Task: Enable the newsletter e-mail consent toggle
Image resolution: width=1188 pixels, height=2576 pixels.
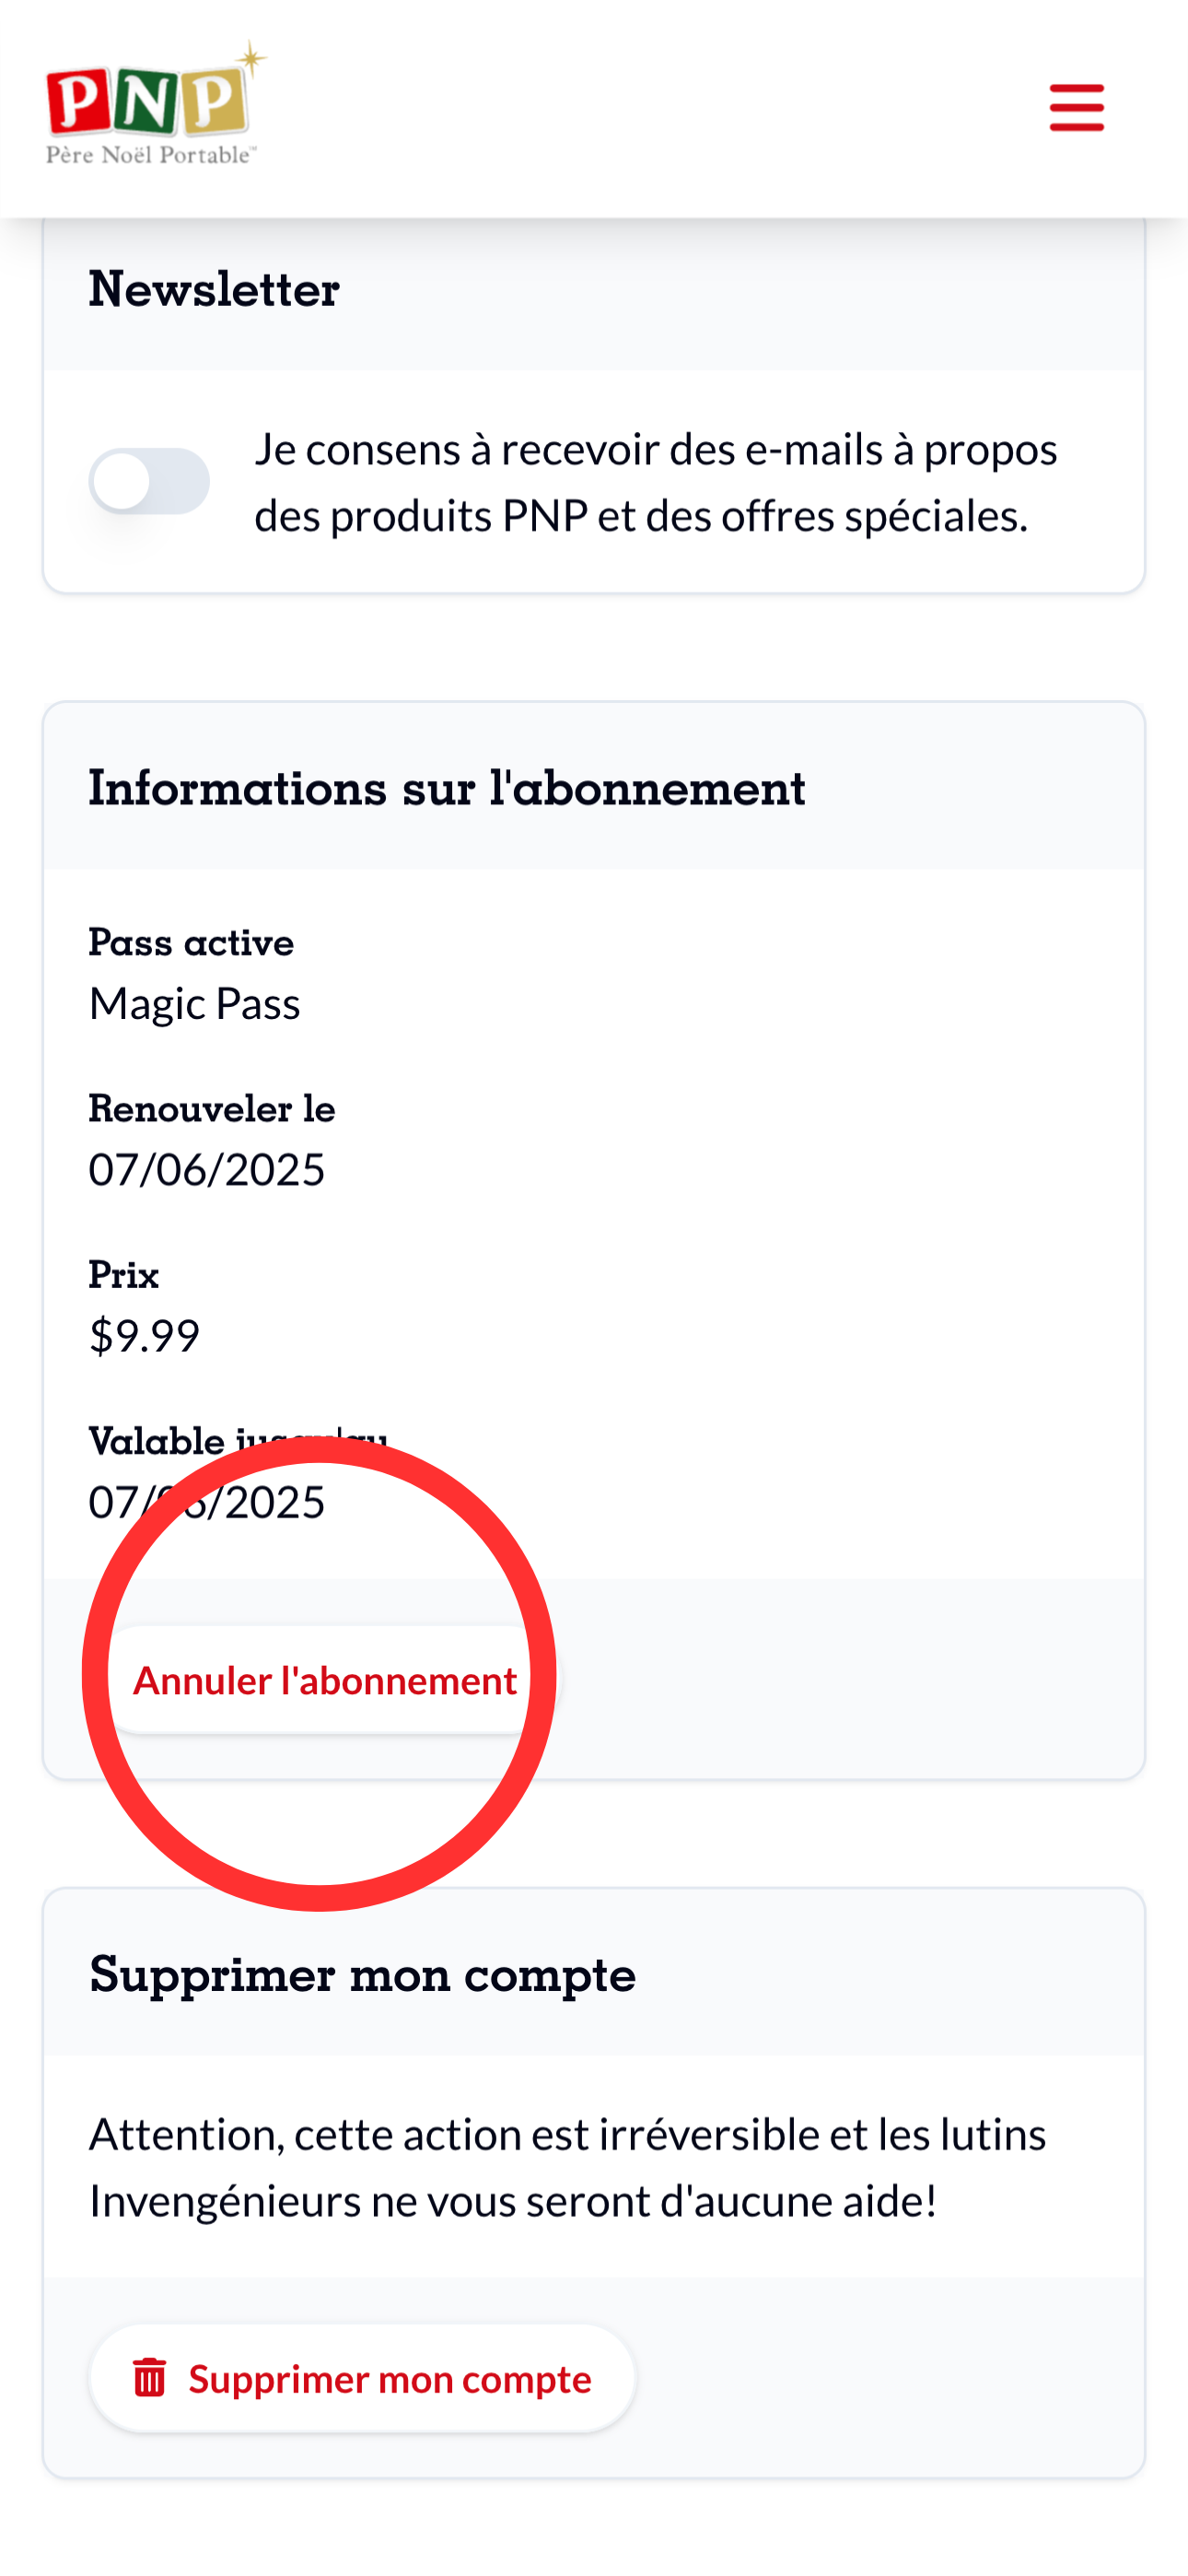Action: 149,481
